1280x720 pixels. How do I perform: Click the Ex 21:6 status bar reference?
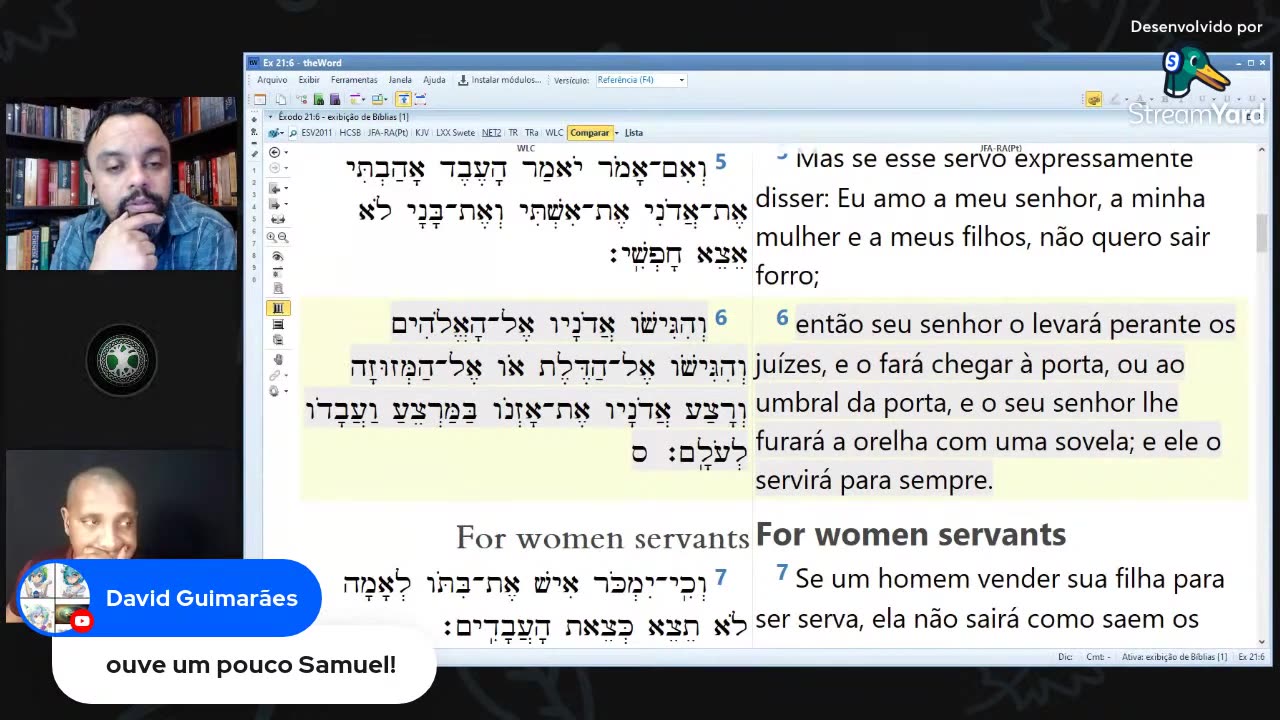pos(1251,657)
